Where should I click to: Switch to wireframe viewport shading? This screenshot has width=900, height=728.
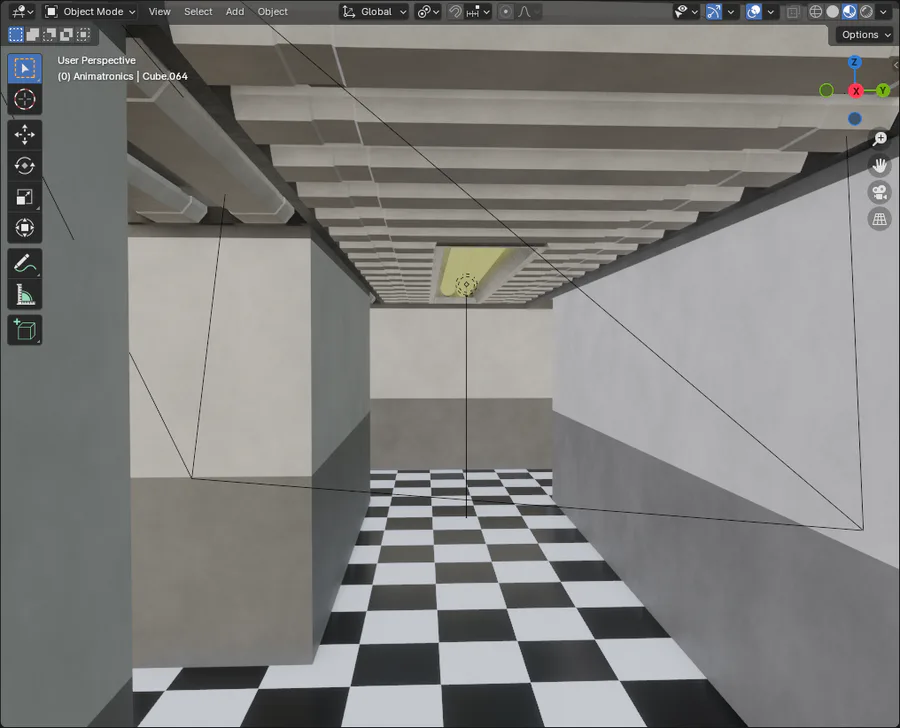click(x=816, y=11)
